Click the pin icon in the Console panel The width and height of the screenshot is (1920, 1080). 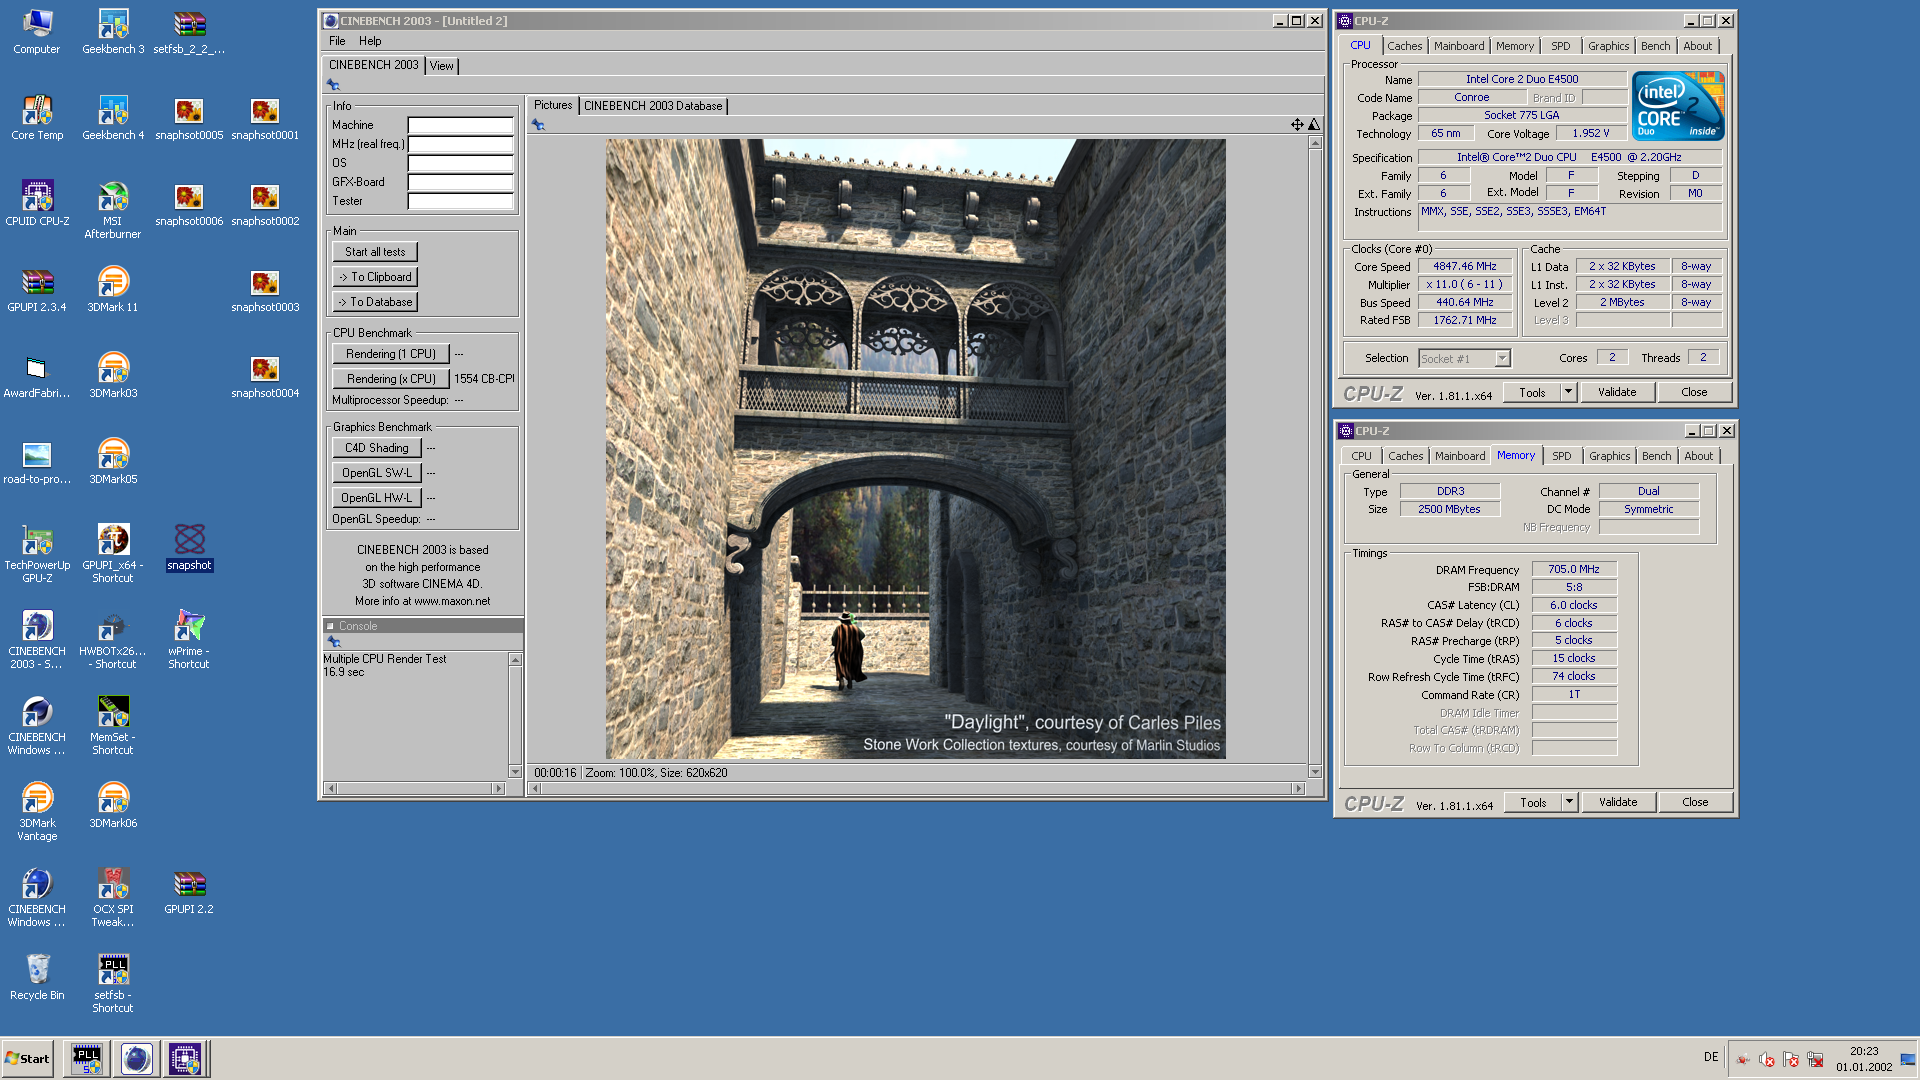point(334,642)
